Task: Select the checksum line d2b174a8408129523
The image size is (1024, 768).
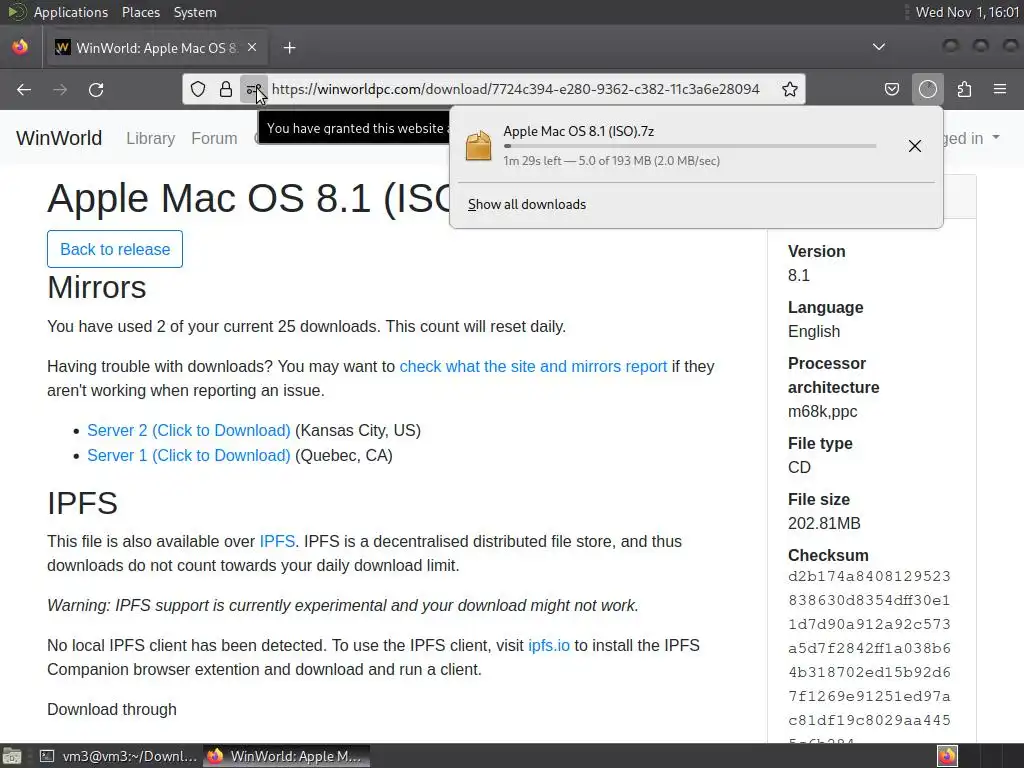Action: click(869, 576)
